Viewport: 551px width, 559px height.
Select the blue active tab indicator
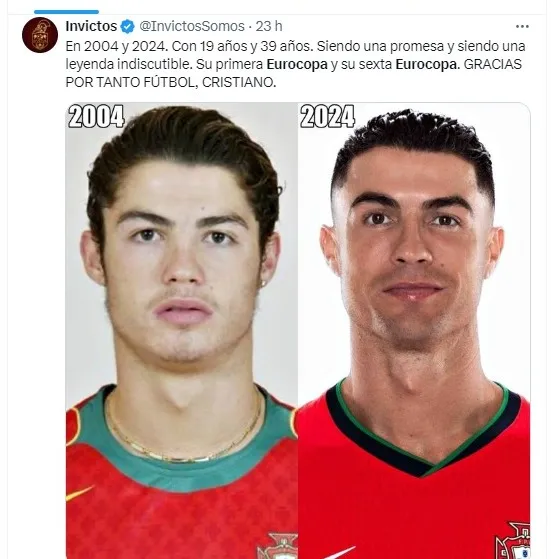pos(66,12)
